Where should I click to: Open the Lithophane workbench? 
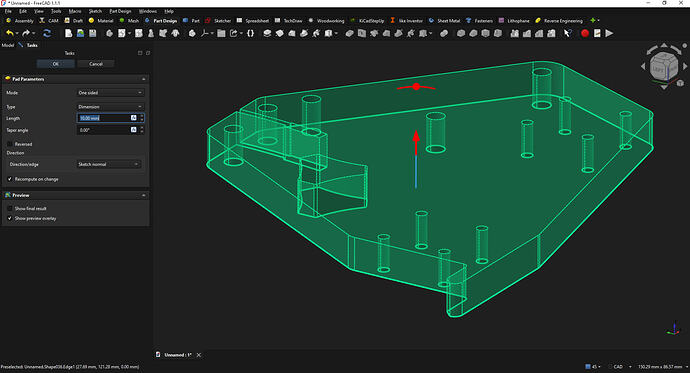(x=514, y=21)
